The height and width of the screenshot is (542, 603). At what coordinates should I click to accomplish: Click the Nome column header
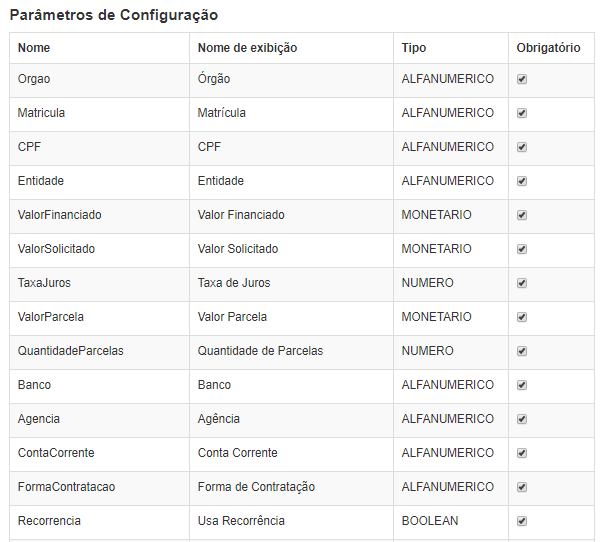pyautogui.click(x=34, y=48)
